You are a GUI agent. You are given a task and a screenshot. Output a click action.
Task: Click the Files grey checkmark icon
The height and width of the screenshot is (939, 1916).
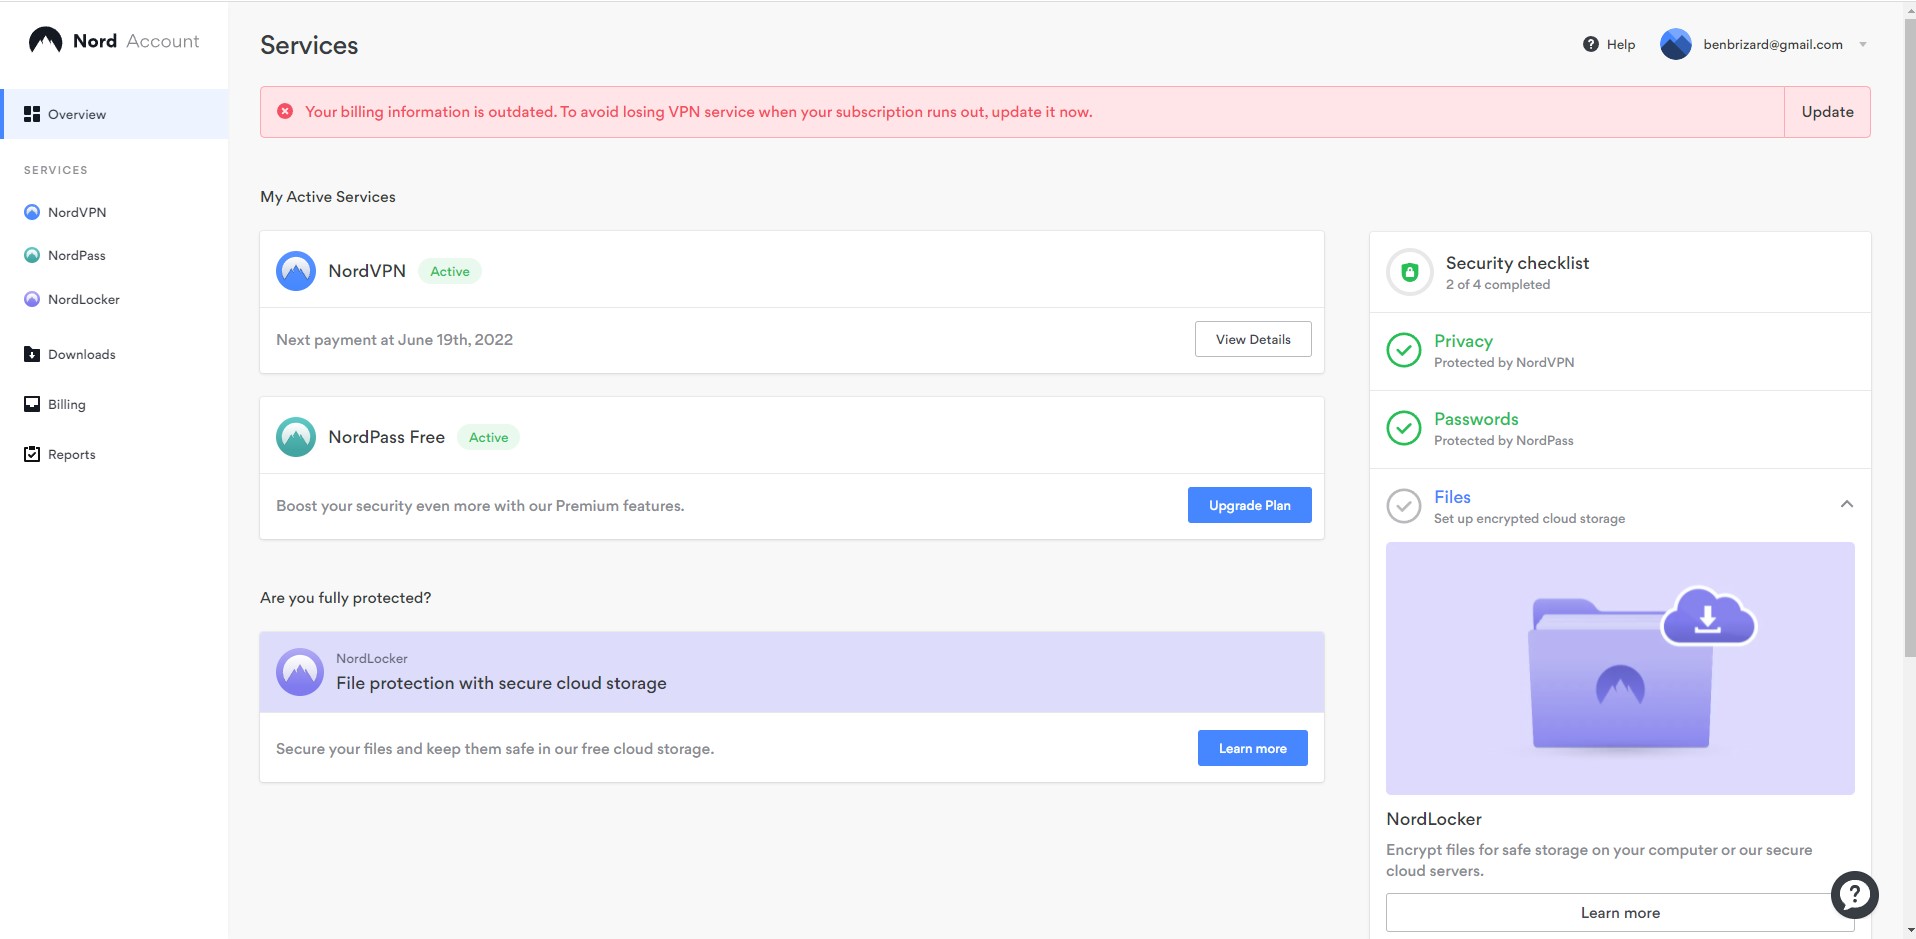coord(1404,506)
